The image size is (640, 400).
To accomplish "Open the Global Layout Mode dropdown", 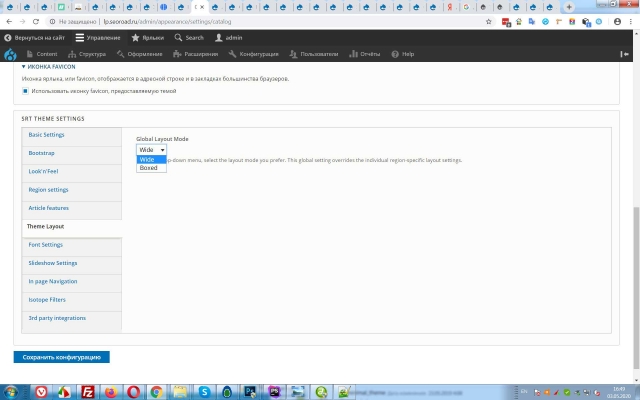I will pyautogui.click(x=151, y=149).
